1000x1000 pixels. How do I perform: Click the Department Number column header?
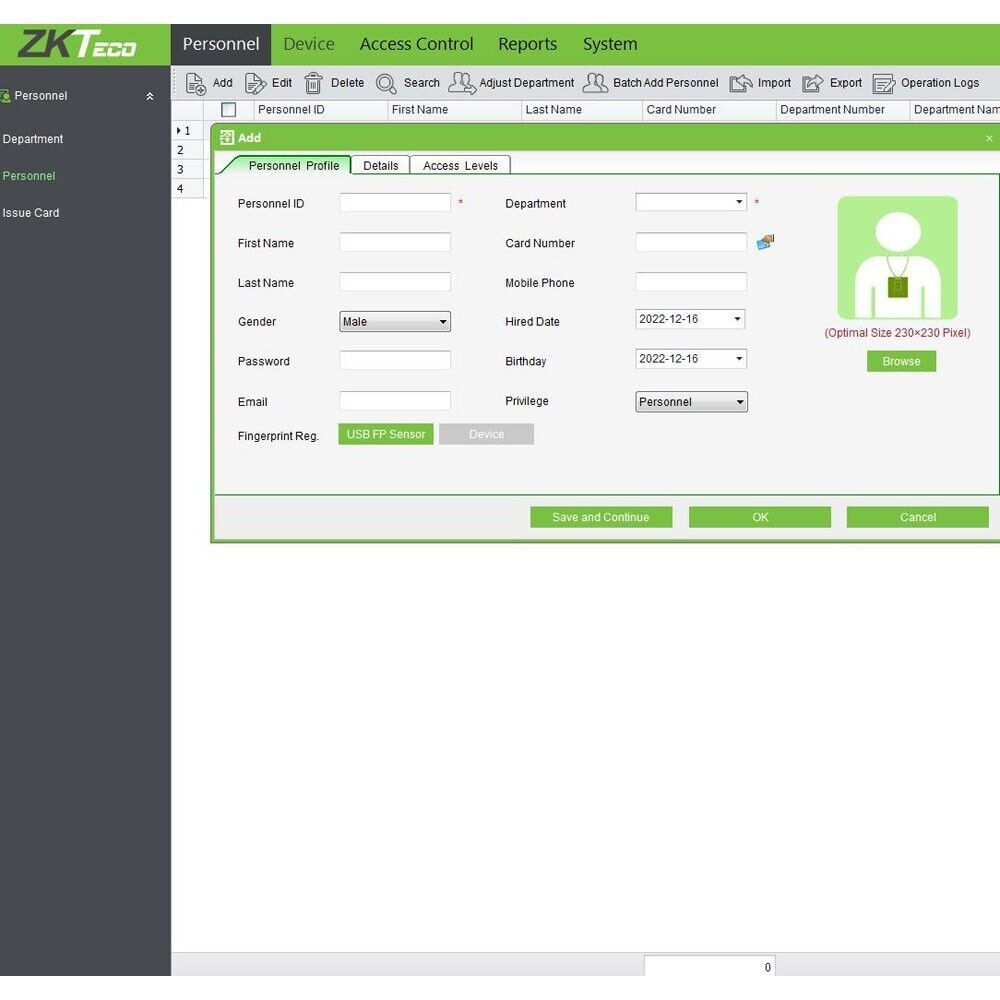(x=843, y=110)
